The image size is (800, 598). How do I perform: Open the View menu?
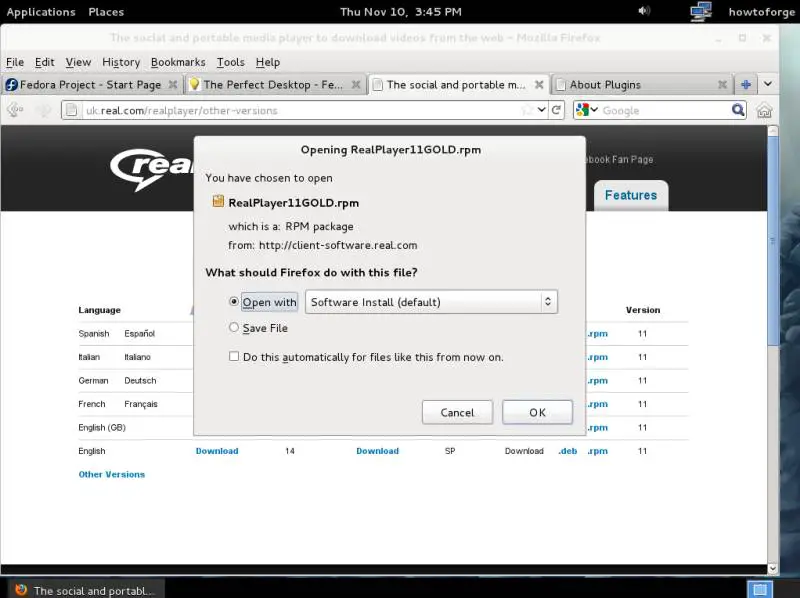[x=78, y=62]
